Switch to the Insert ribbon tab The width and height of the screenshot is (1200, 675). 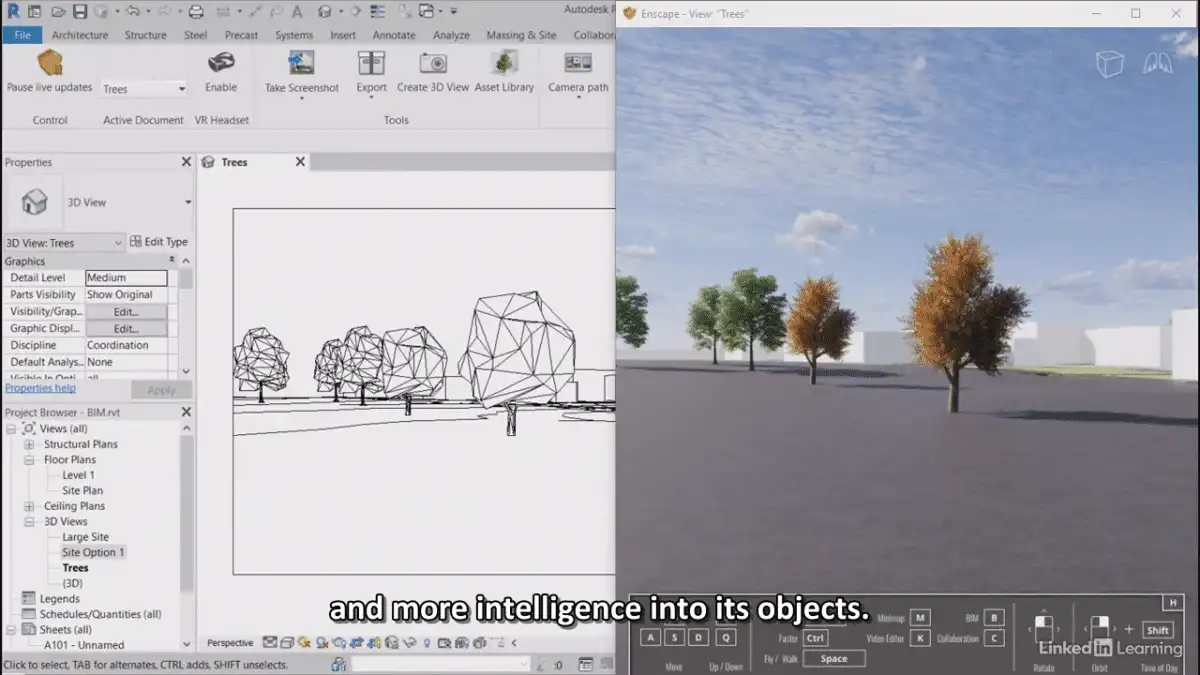[x=343, y=35]
